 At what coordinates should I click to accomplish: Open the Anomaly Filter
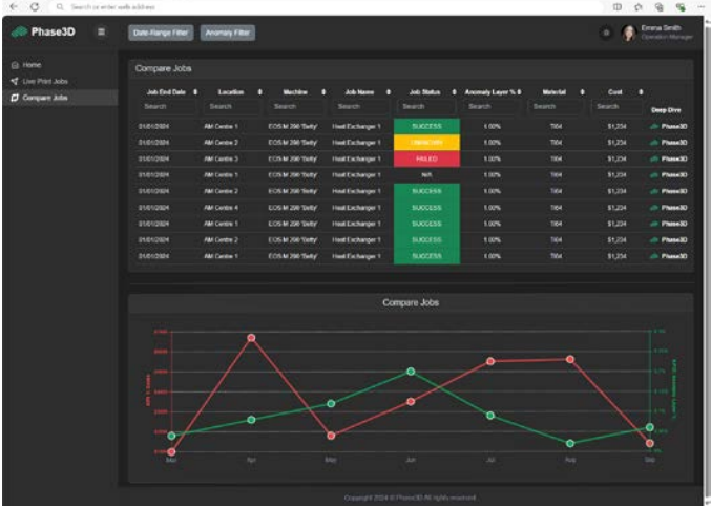point(227,33)
